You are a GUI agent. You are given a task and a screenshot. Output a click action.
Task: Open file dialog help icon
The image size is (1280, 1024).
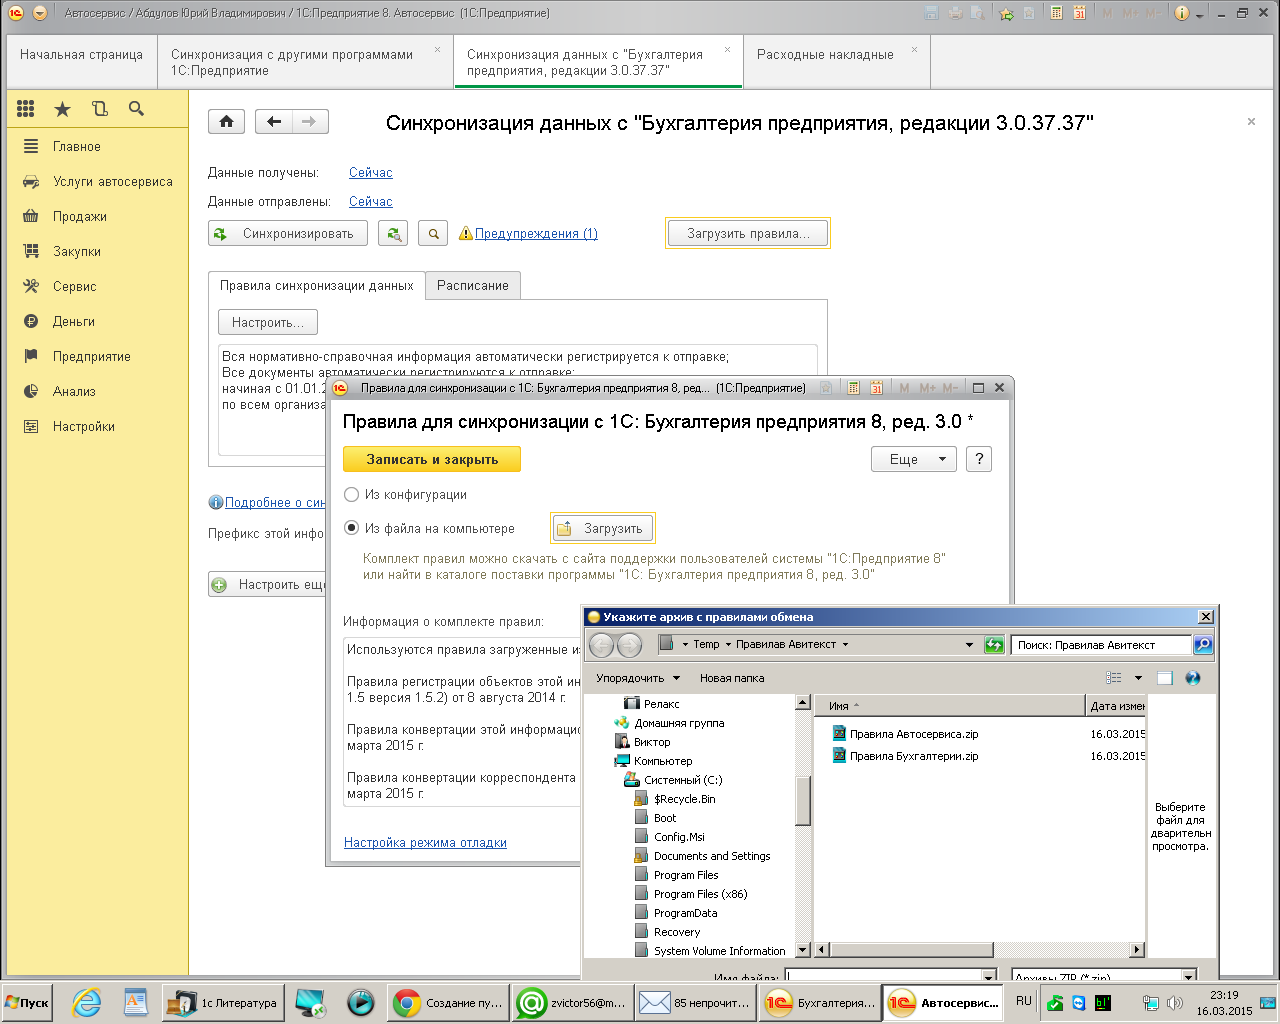tap(1192, 678)
